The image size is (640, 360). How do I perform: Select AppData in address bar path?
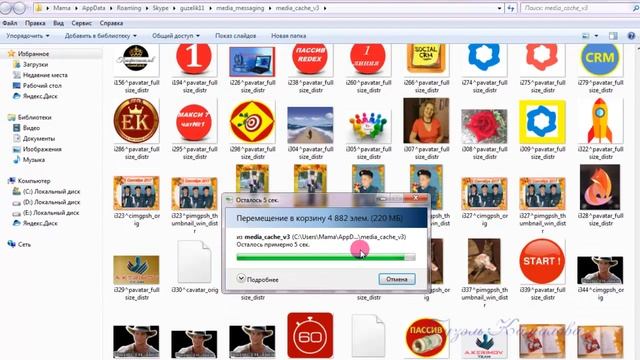[93, 8]
